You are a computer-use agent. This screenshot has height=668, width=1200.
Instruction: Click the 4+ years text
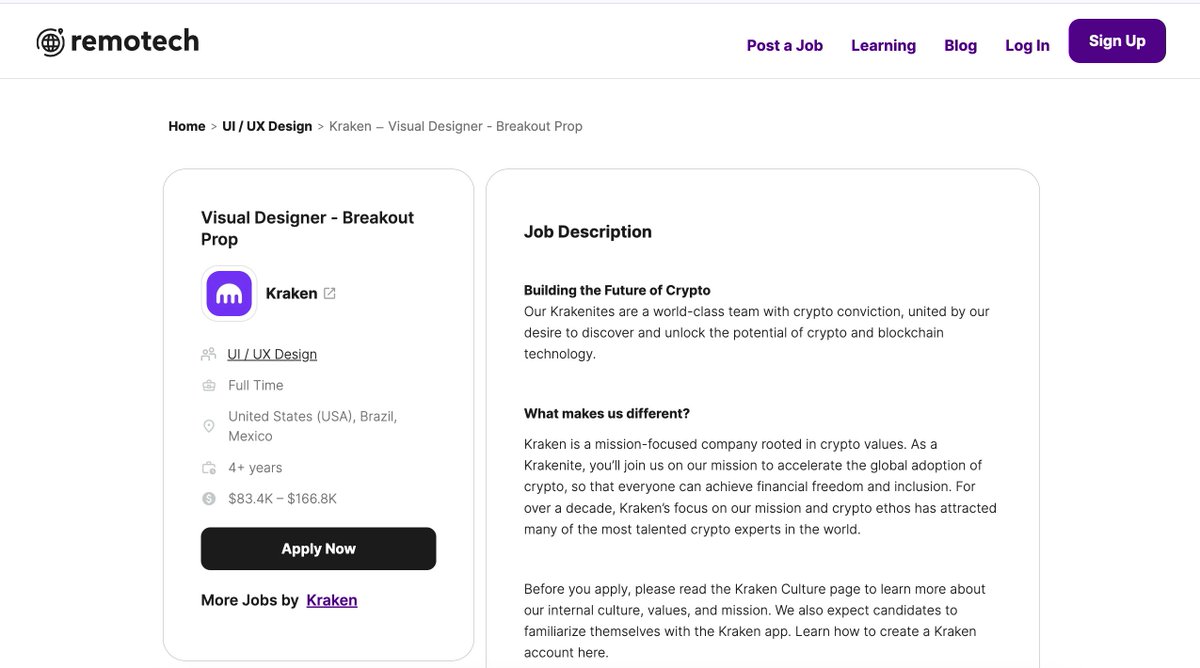click(x=255, y=467)
